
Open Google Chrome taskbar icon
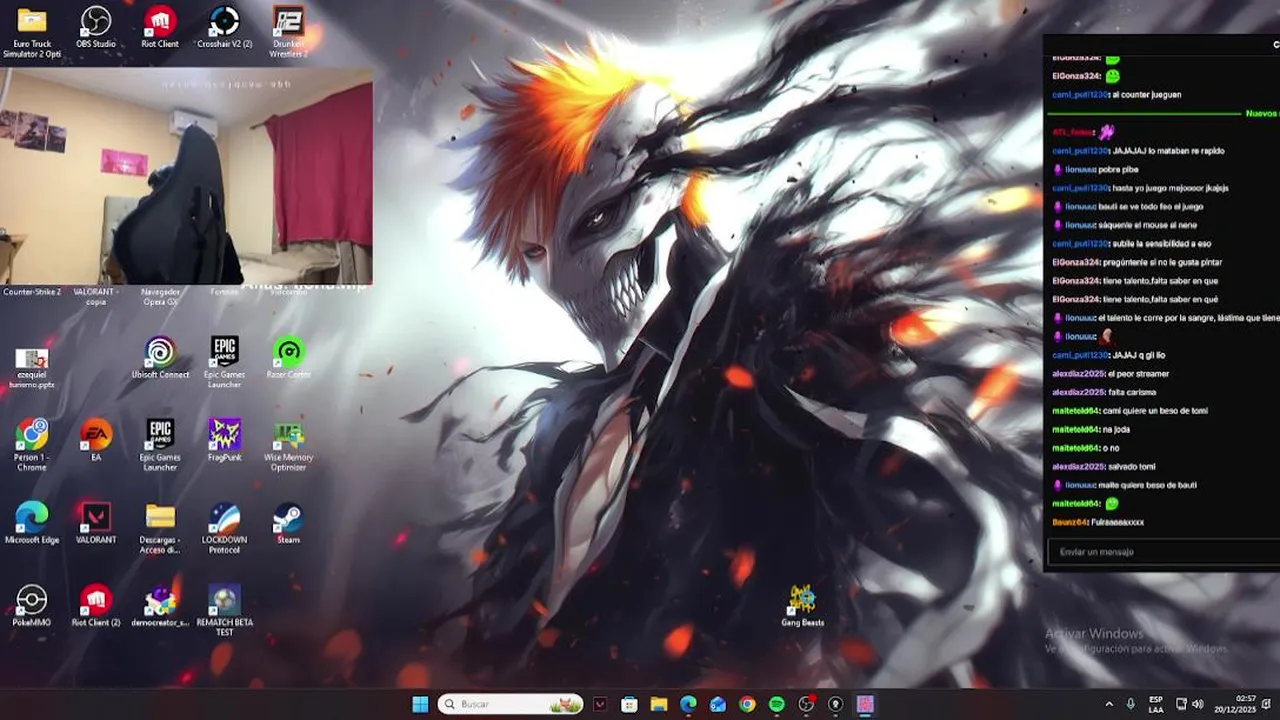tap(747, 704)
